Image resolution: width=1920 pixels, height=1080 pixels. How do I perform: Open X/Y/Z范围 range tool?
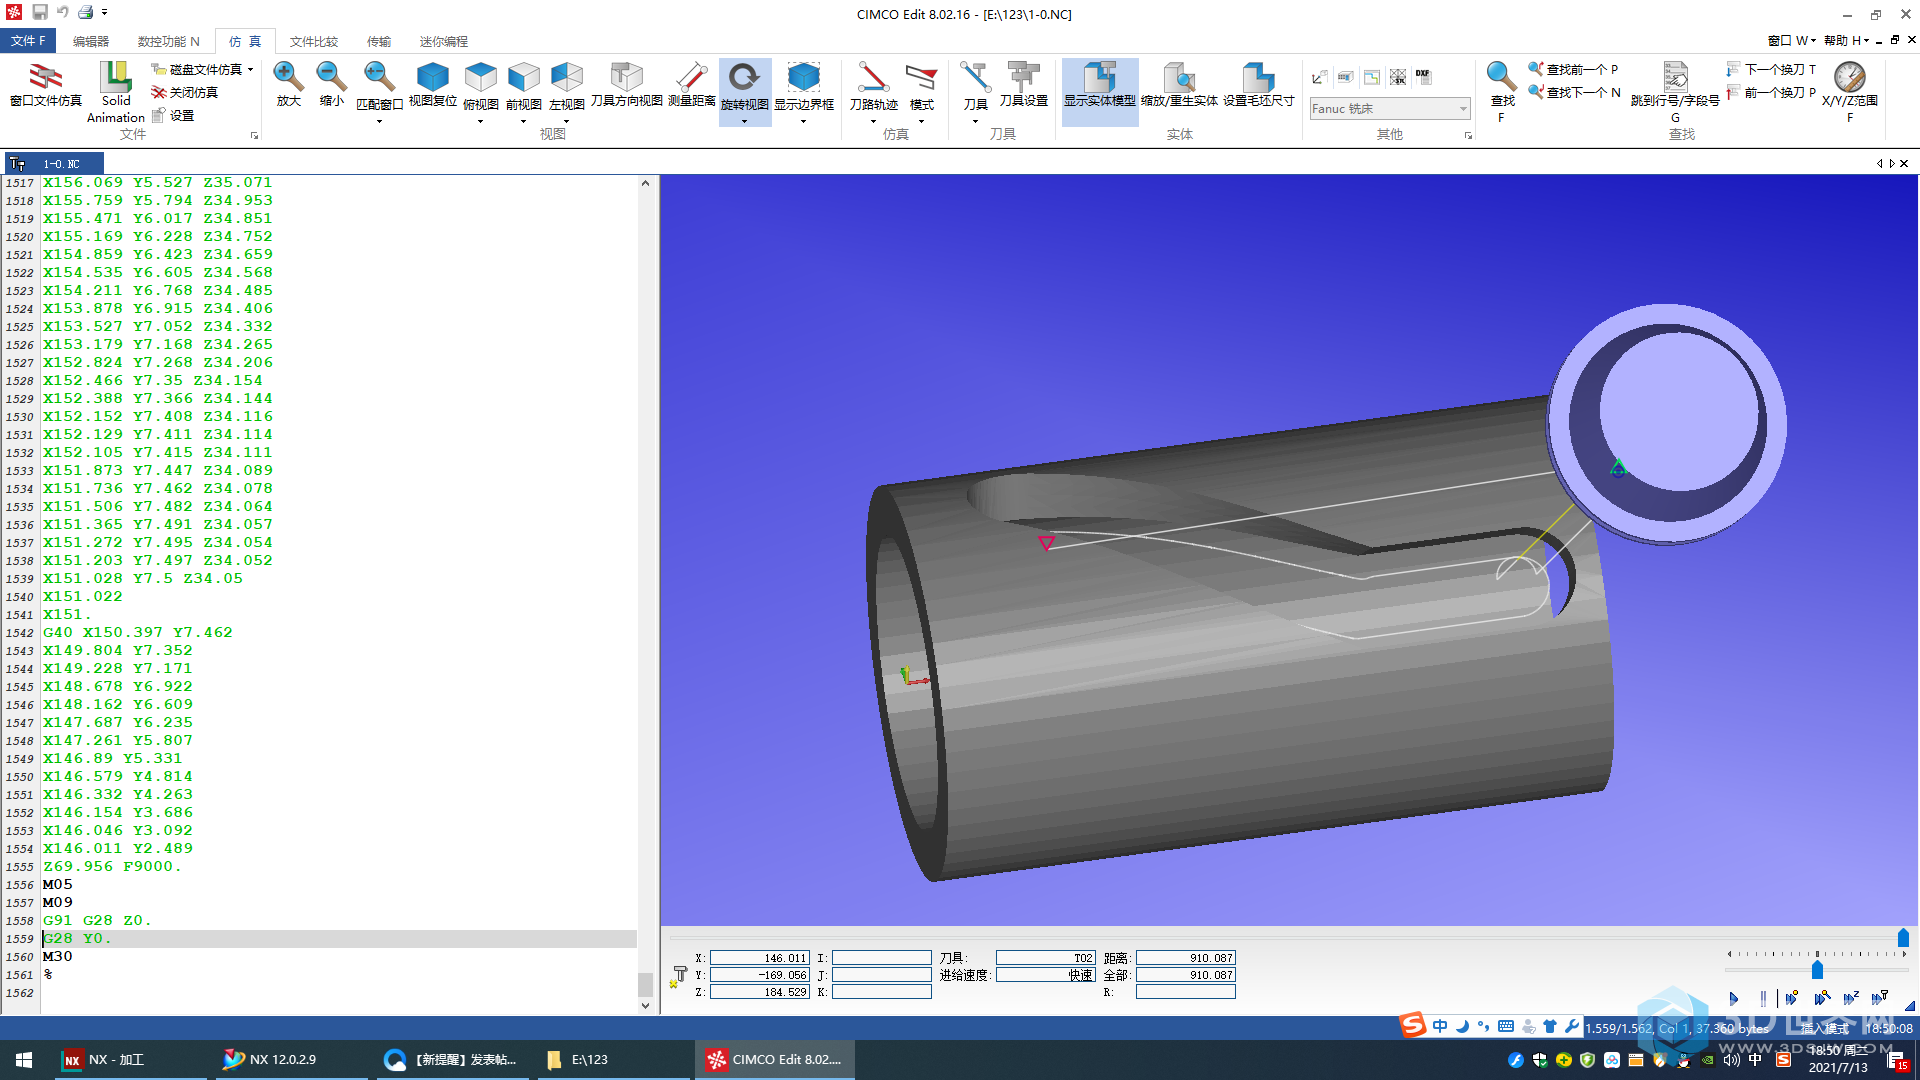[1850, 90]
